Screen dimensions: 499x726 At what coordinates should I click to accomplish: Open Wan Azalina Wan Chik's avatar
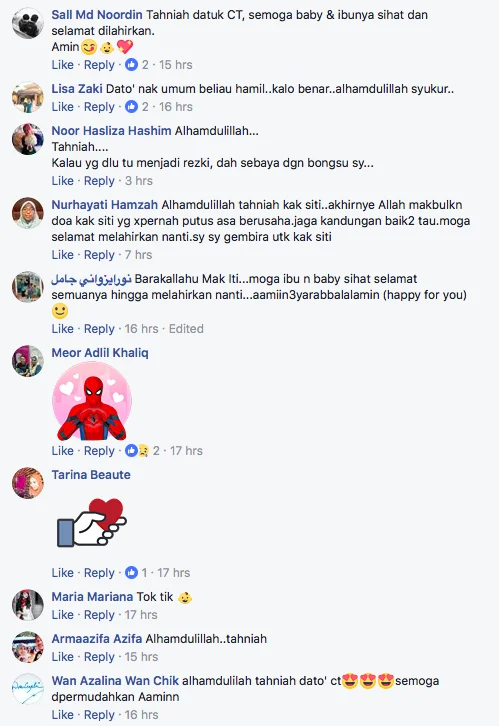coord(28,689)
